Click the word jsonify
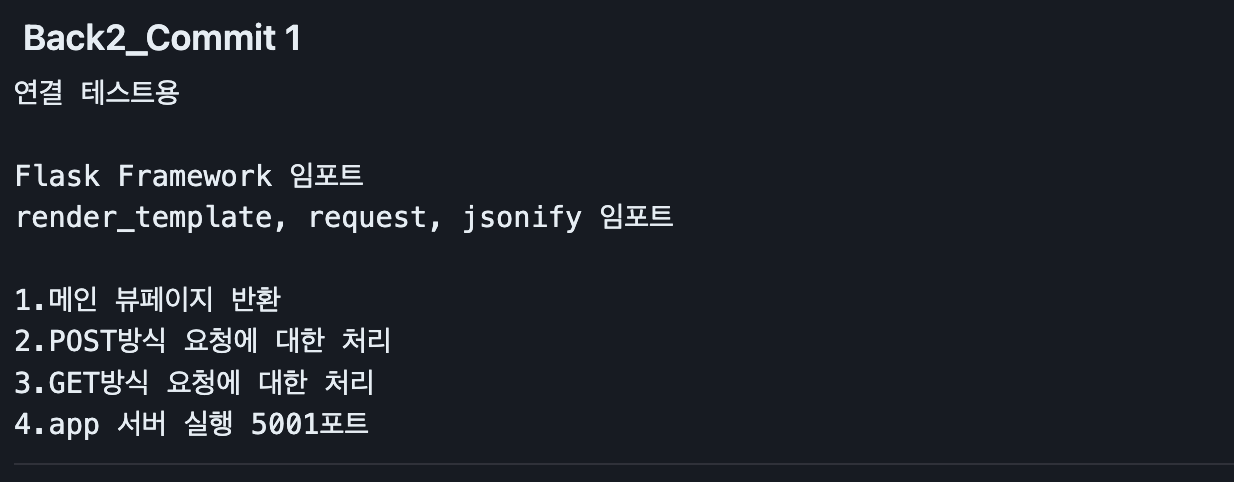The height and width of the screenshot is (482, 1234). coord(522,217)
